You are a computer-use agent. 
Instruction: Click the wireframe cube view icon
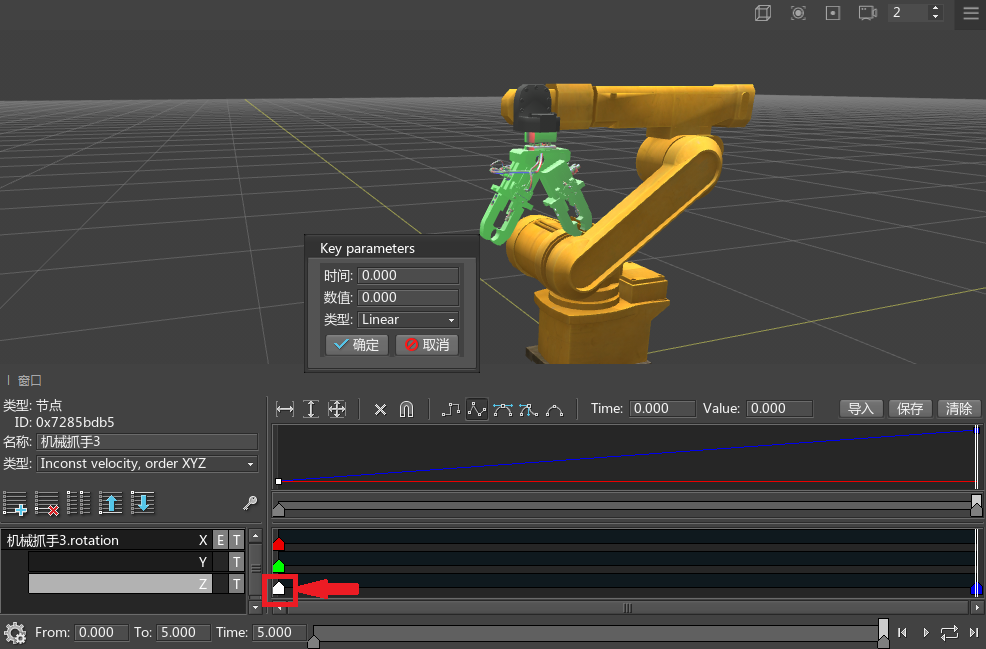pyautogui.click(x=763, y=13)
